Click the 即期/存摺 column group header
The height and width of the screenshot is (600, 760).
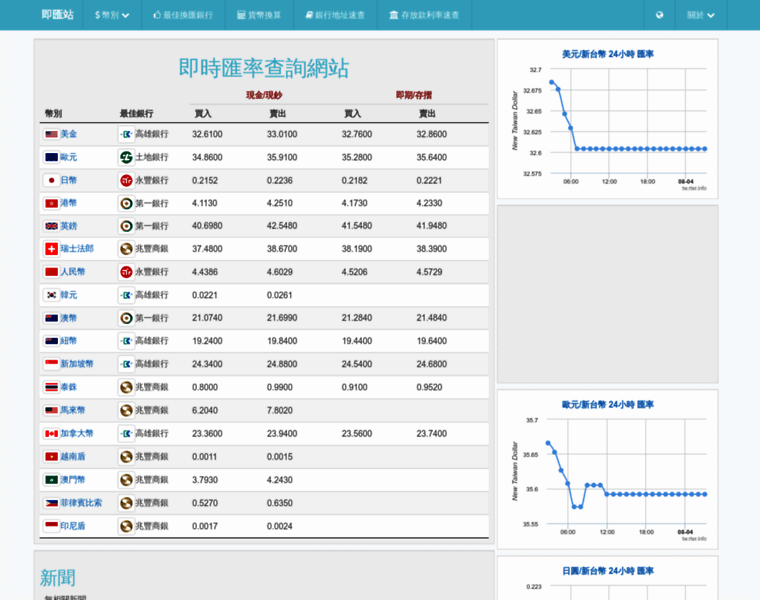(x=413, y=95)
